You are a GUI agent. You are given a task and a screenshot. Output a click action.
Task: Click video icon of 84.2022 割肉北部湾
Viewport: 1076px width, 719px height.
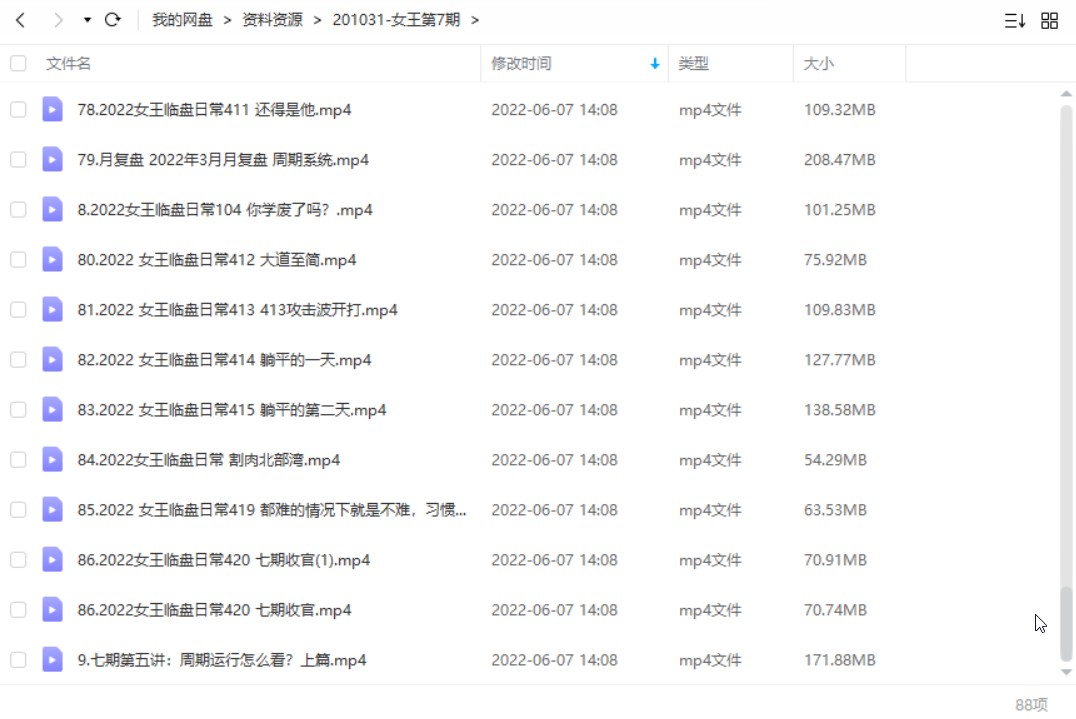pyautogui.click(x=52, y=460)
